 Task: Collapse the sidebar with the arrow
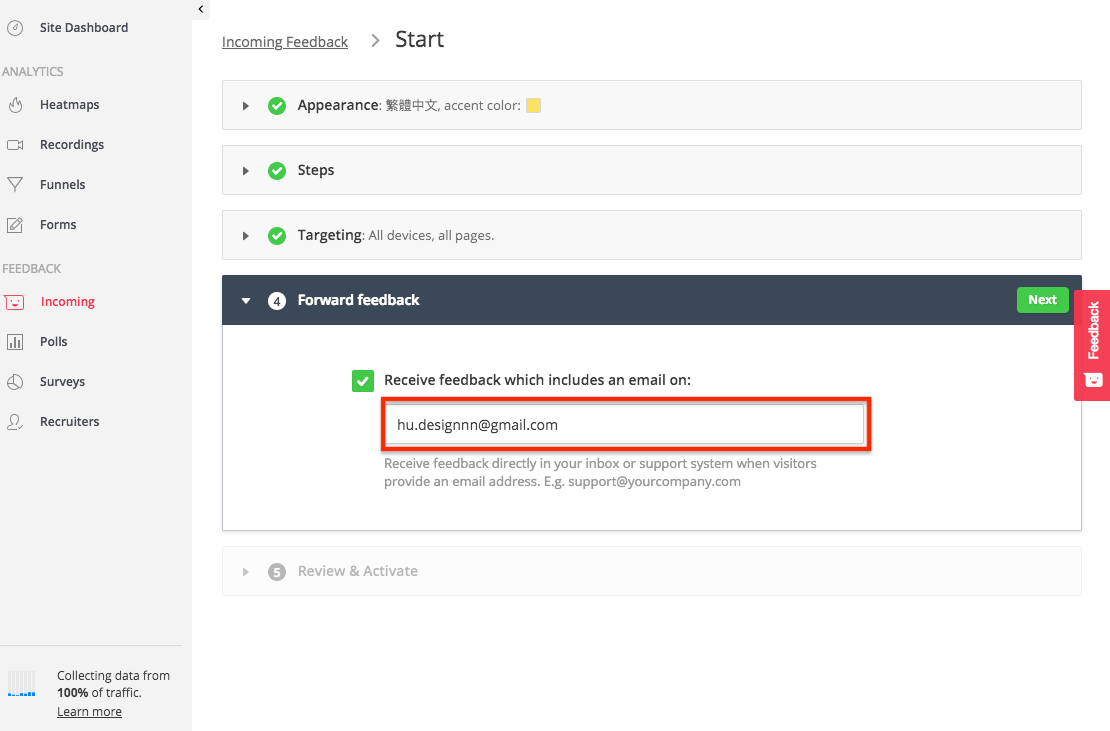(201, 9)
